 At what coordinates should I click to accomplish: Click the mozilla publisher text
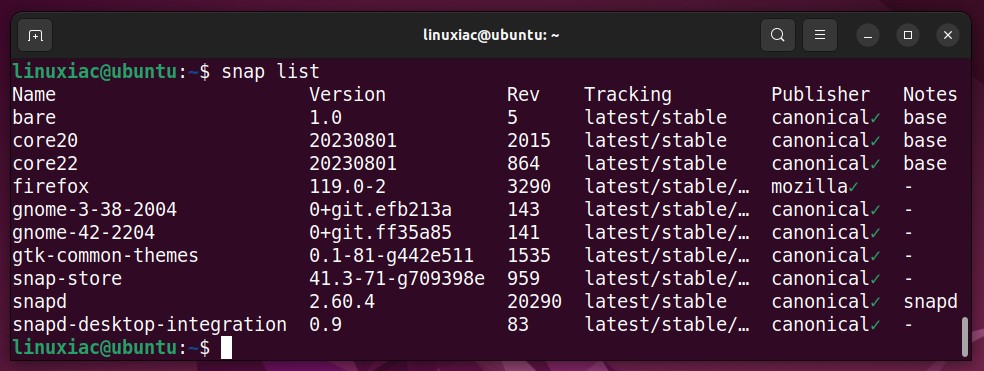(810, 186)
